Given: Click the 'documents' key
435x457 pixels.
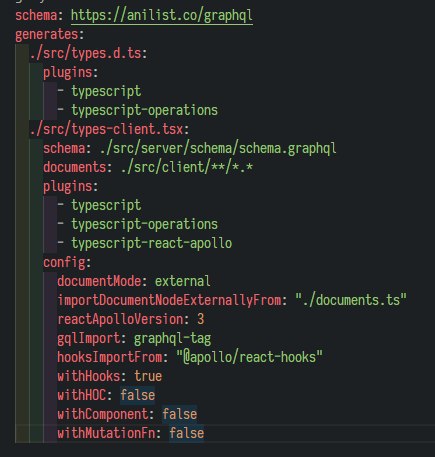Looking at the screenshot, I should tap(75, 167).
